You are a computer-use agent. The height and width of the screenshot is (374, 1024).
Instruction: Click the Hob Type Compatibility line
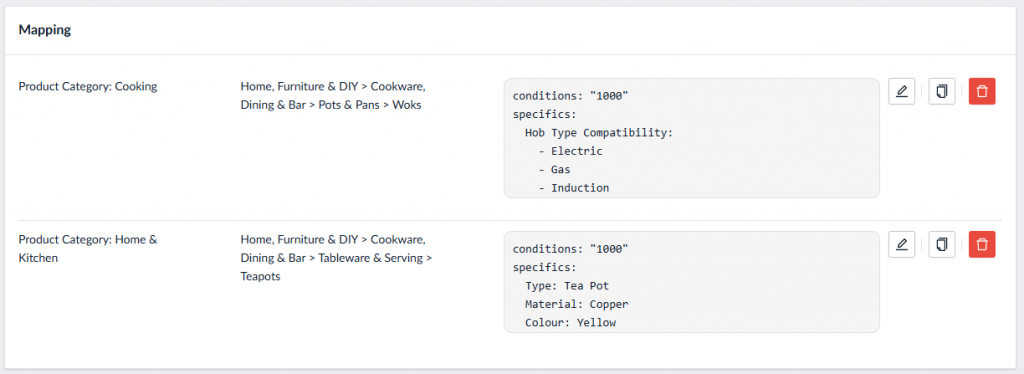click(x=599, y=133)
